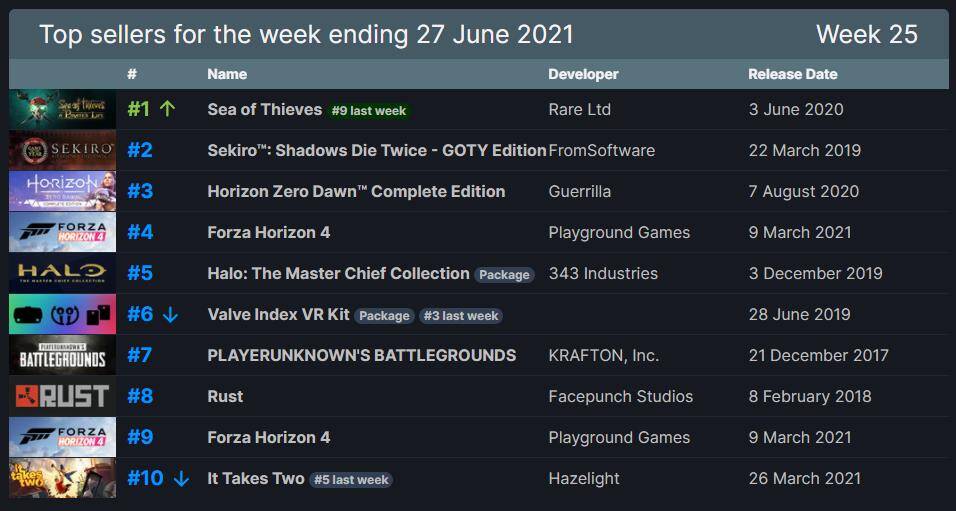956x511 pixels.
Task: Click the Hazelight developer name
Action: (x=586, y=478)
